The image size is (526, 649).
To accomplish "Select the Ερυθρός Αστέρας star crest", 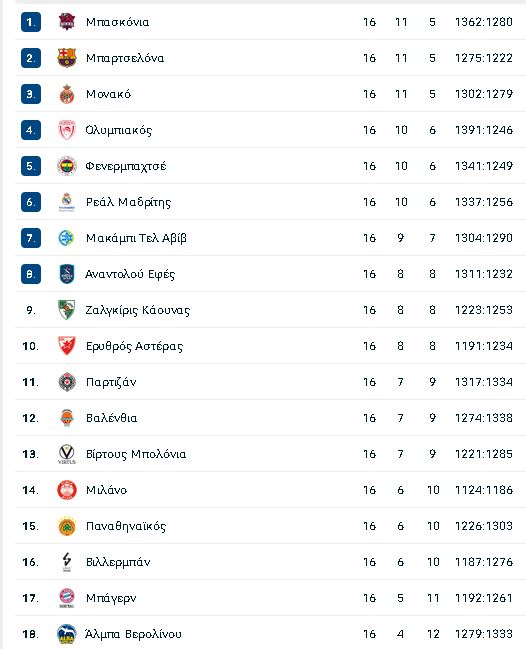I will pos(67,346).
